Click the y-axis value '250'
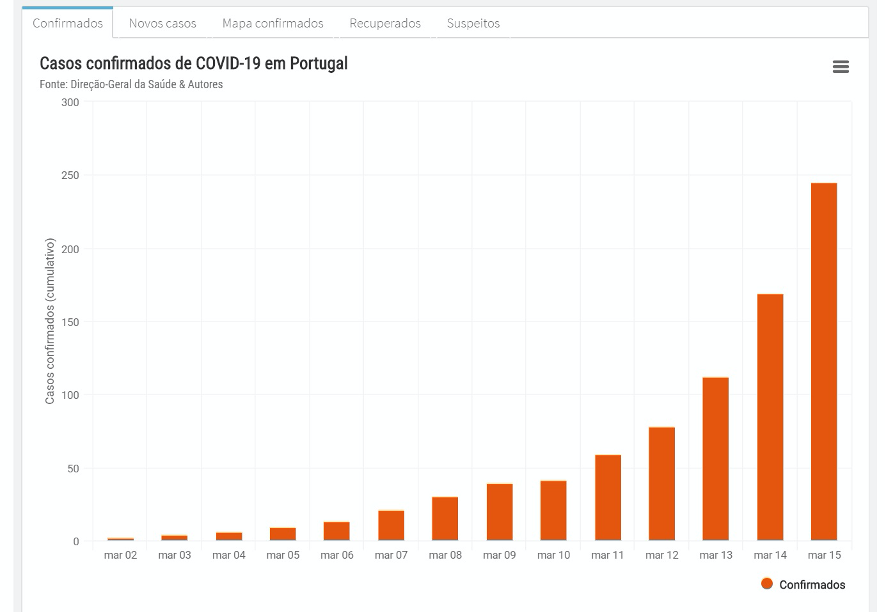This screenshot has height=612, width=885. pyautogui.click(x=70, y=176)
